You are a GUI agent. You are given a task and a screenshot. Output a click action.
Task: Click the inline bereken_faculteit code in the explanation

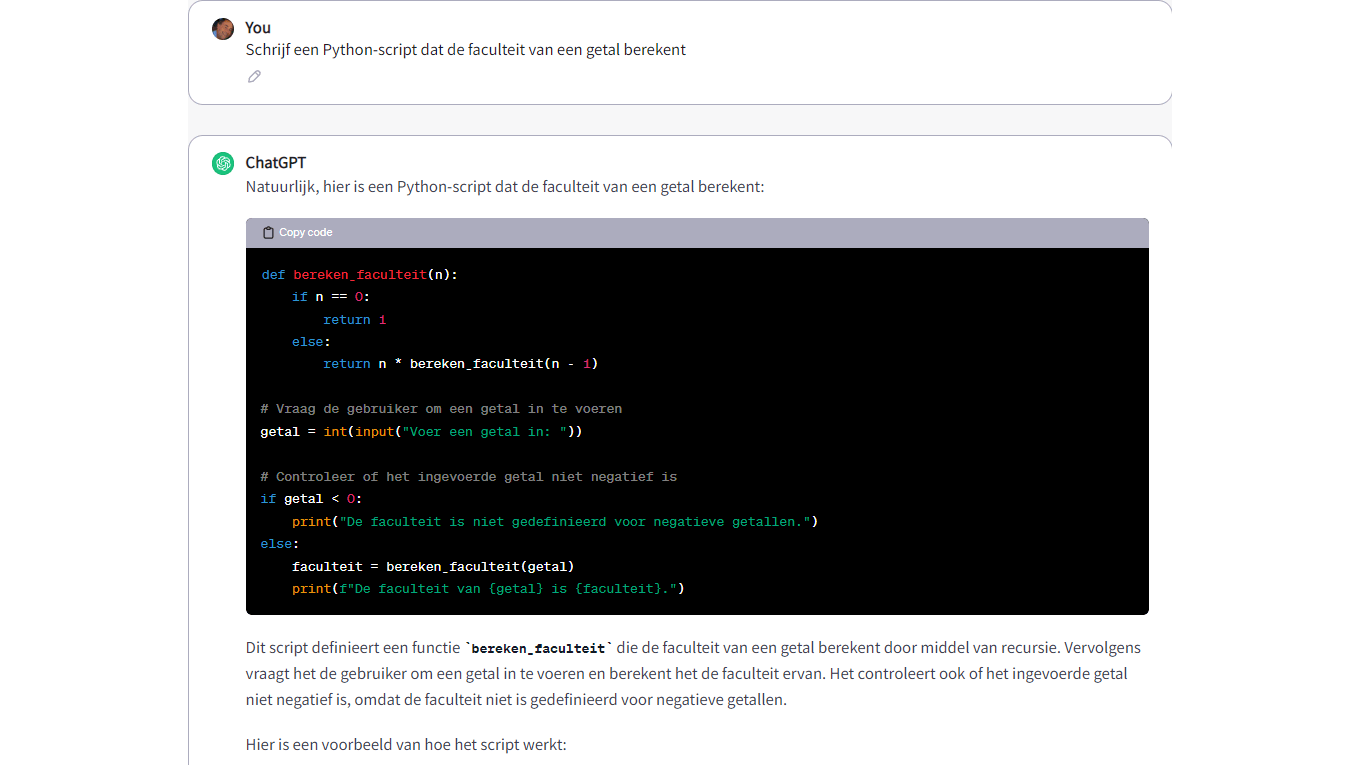point(537,649)
